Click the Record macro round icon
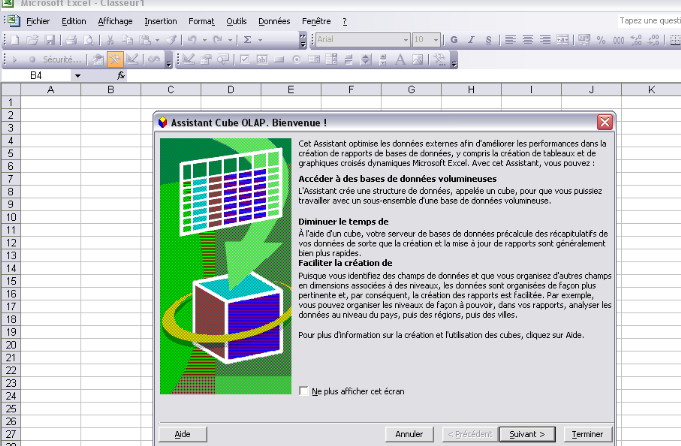Image resolution: width=681 pixels, height=446 pixels. 32,59
